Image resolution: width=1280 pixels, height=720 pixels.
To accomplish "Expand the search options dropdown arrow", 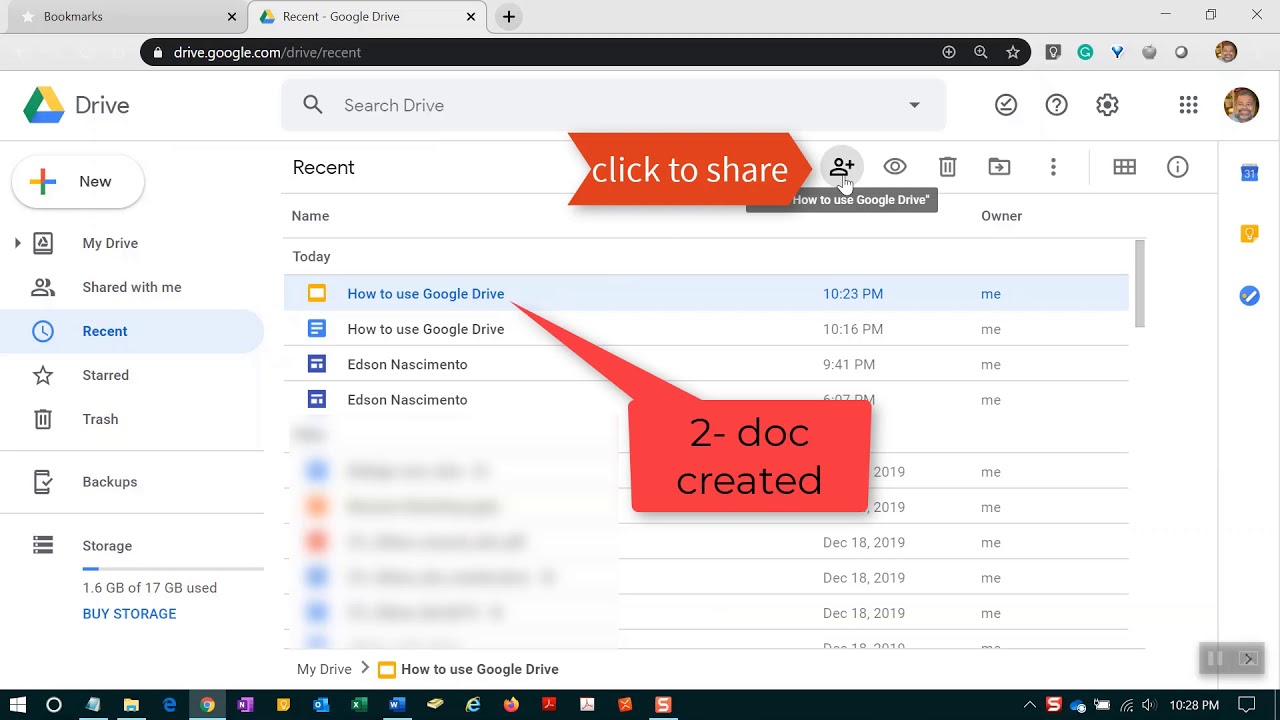I will (914, 105).
